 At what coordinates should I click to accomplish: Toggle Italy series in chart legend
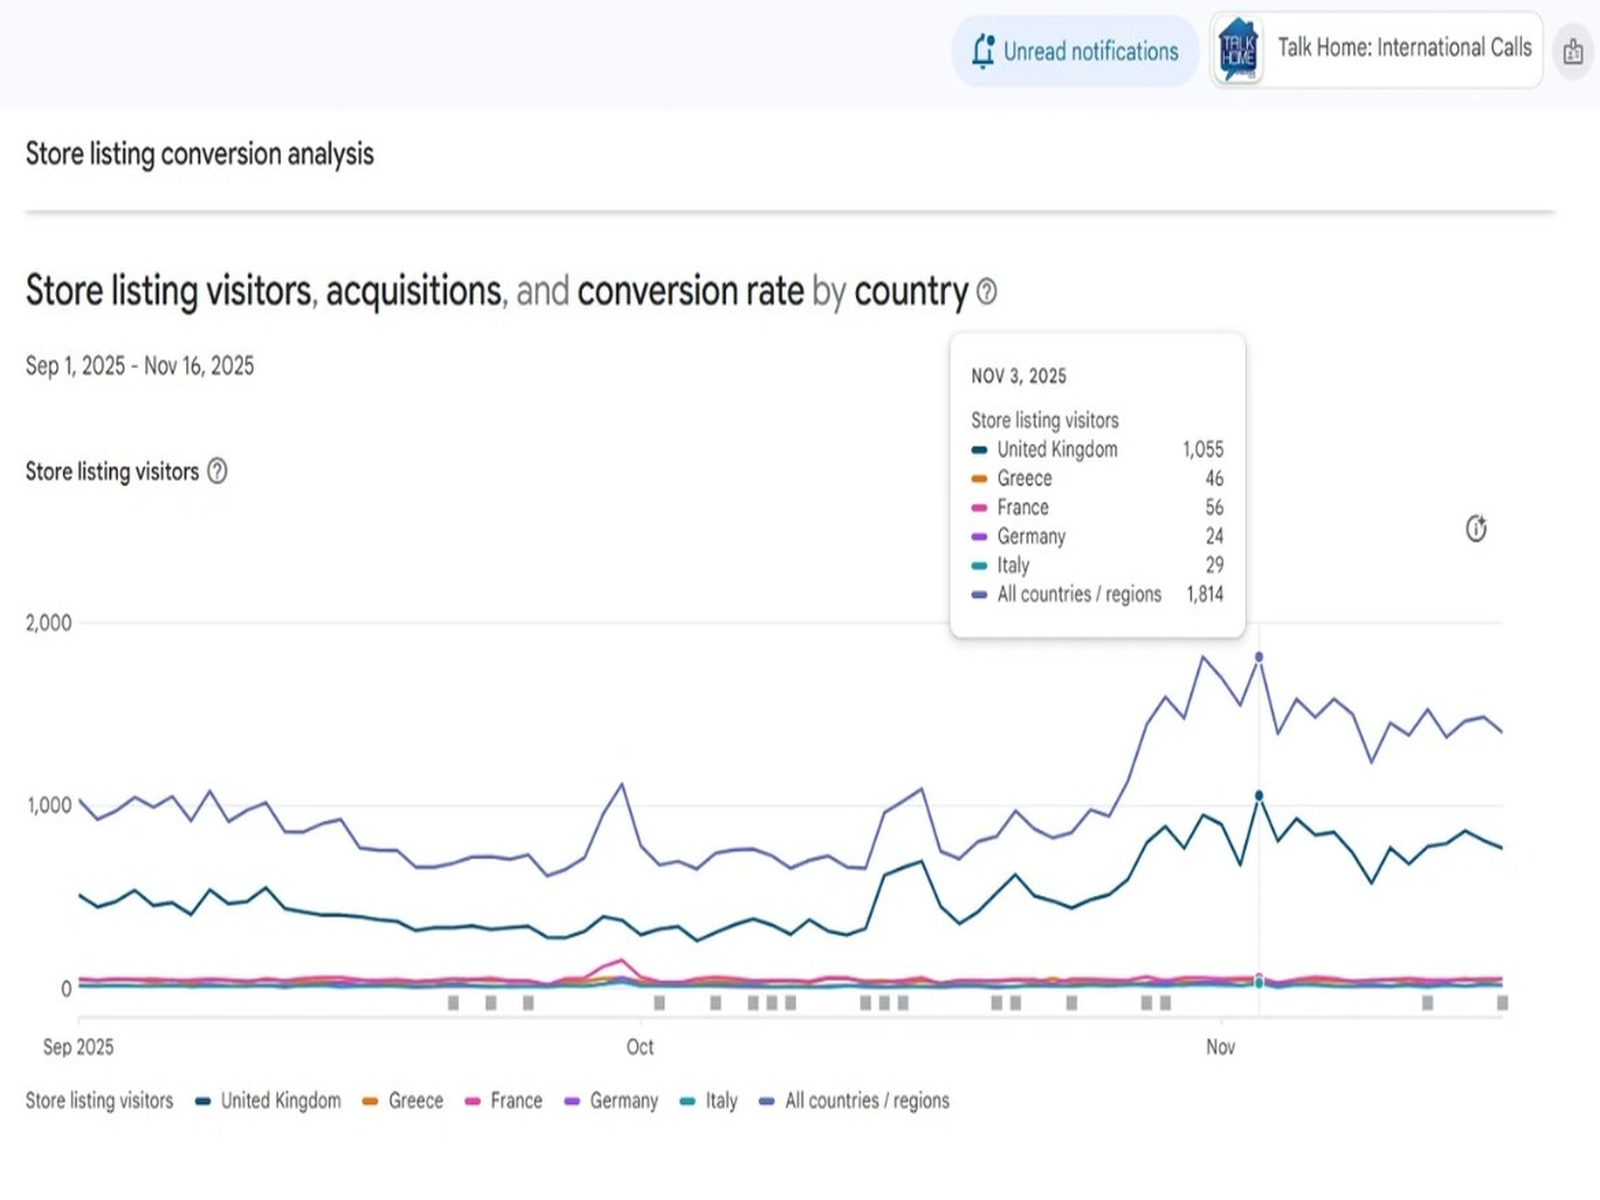point(709,1101)
